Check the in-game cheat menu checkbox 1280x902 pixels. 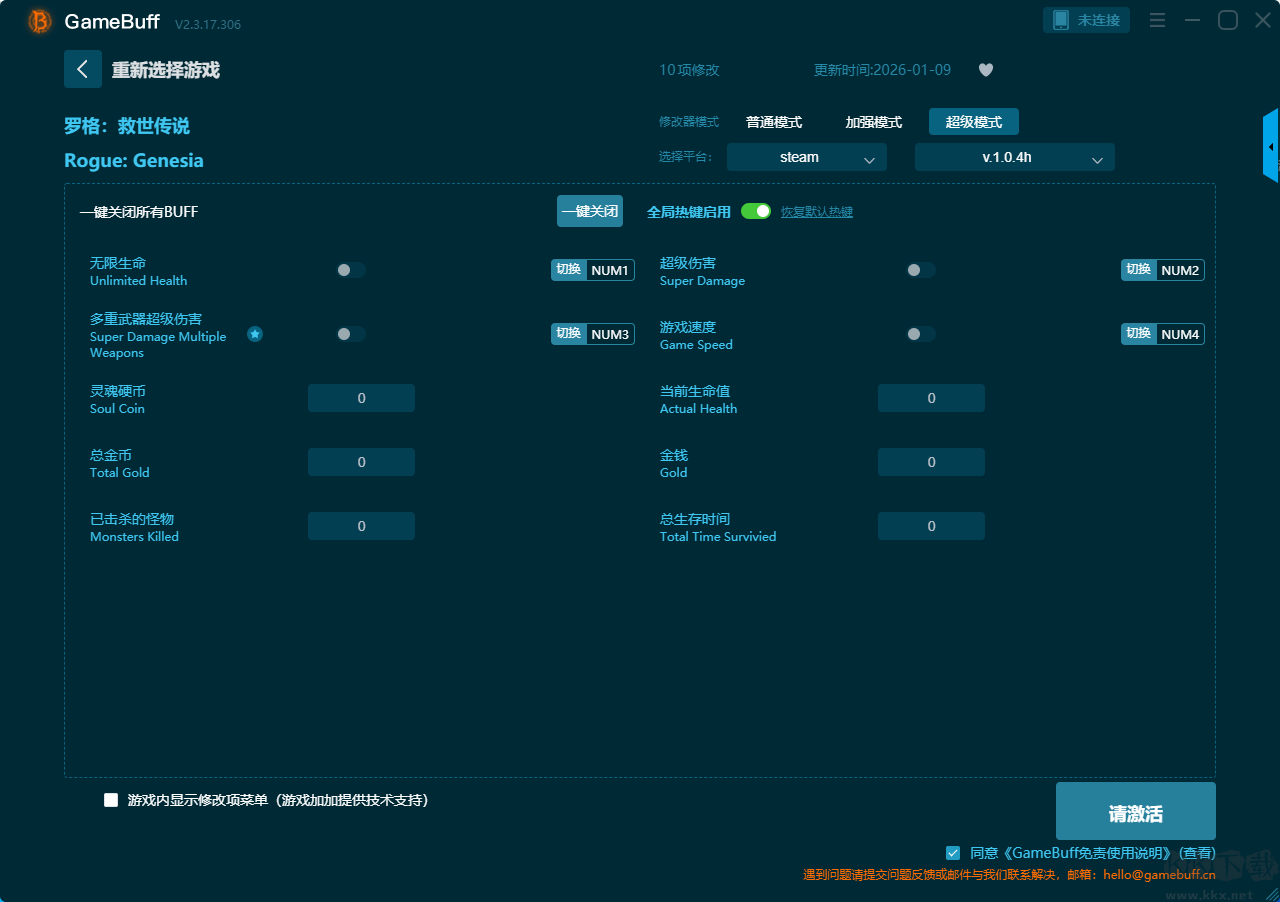coord(111,800)
